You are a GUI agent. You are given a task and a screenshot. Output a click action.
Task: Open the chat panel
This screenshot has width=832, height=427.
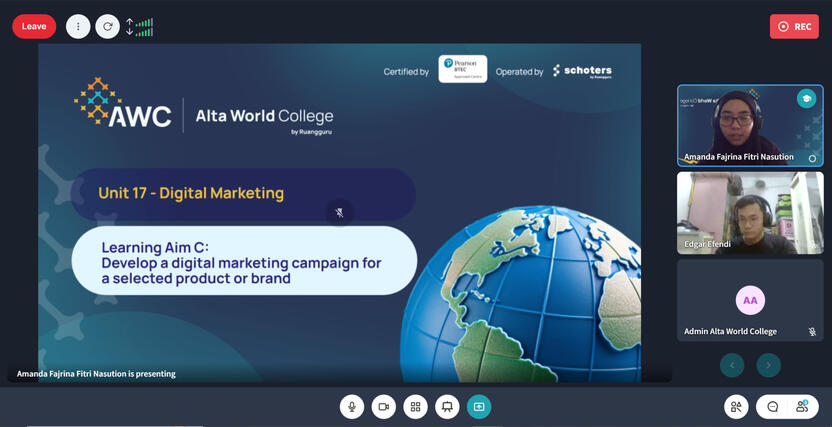coord(773,407)
